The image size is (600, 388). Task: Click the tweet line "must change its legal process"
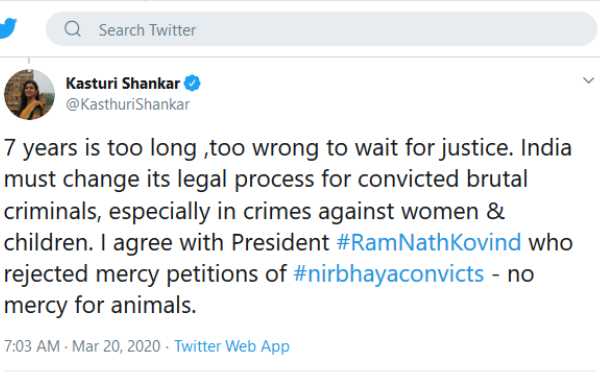point(266,179)
